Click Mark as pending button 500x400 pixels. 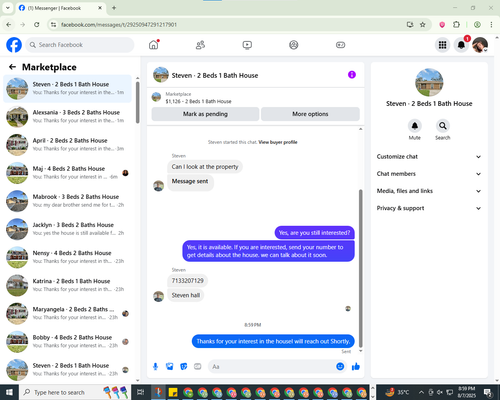205,114
